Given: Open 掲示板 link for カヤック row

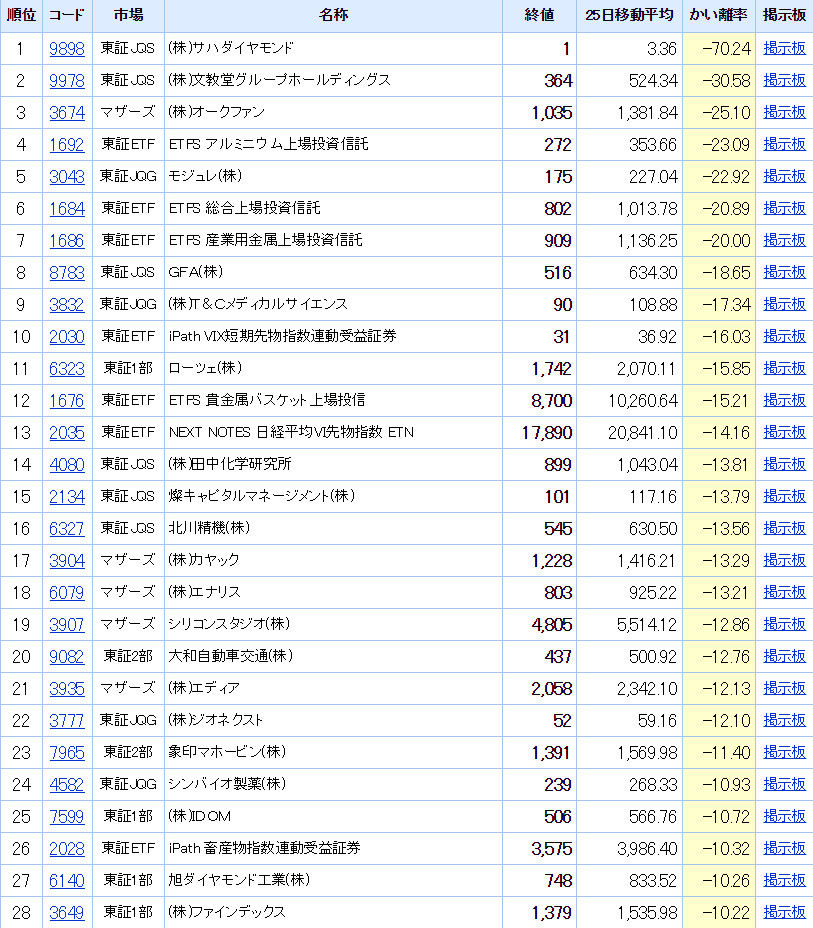Looking at the screenshot, I should 785,560.
